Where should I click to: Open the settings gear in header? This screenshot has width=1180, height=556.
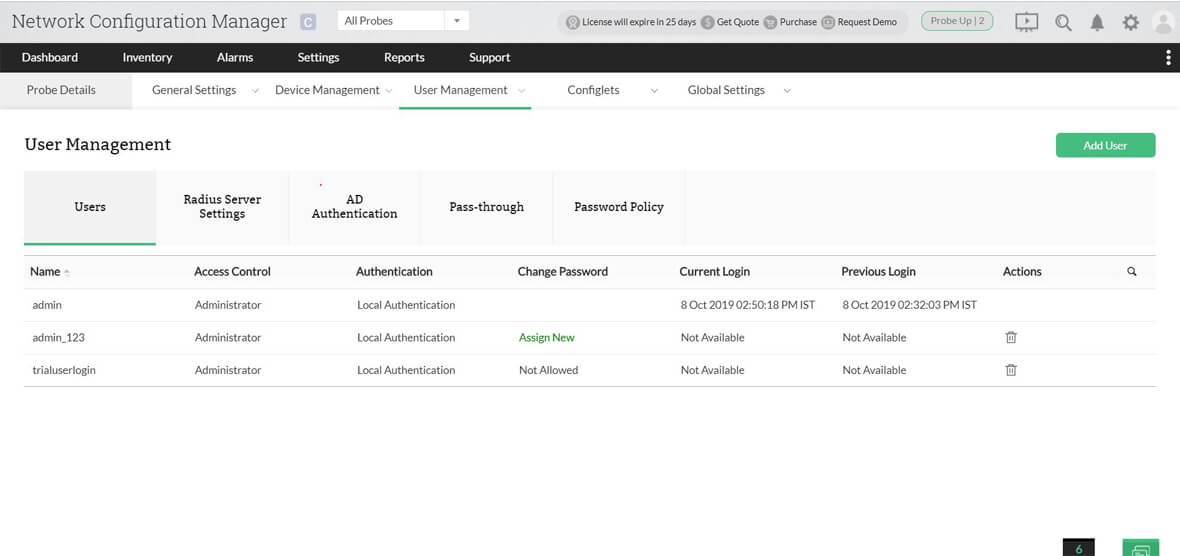click(1130, 22)
